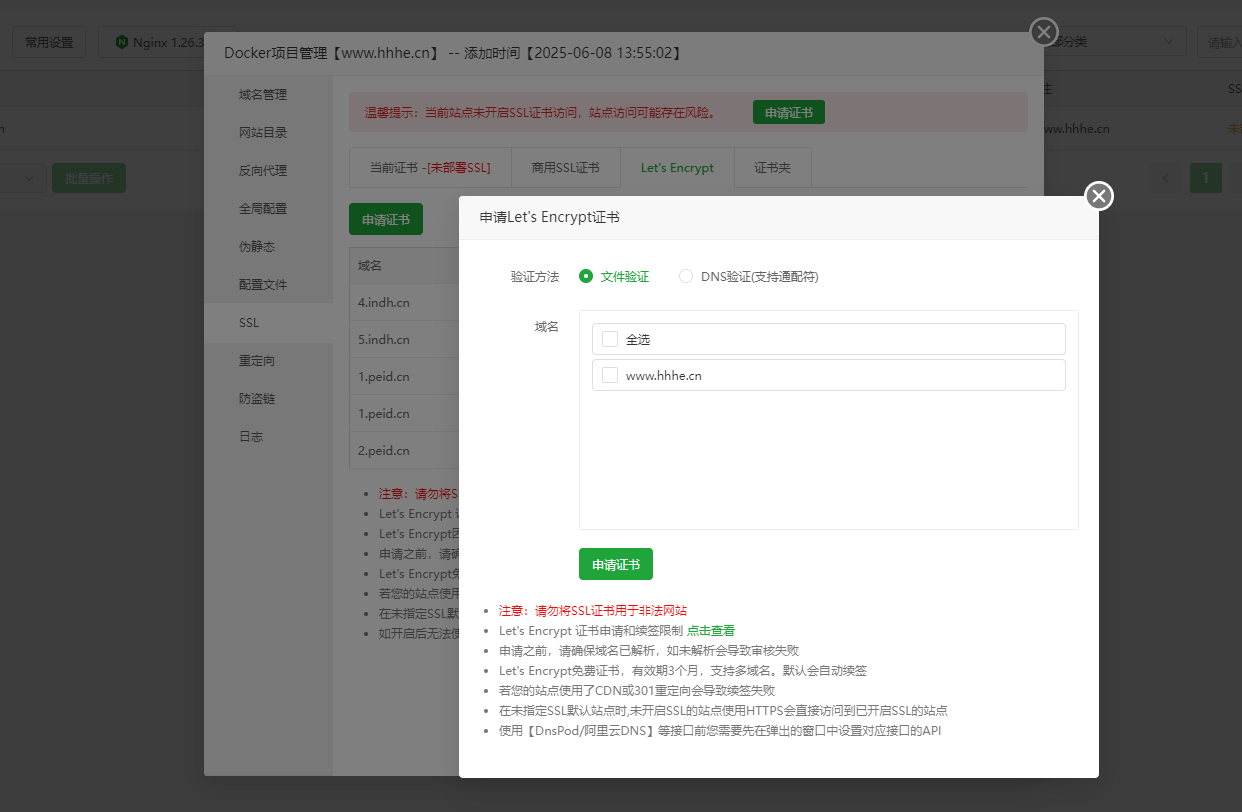Open 伪静态 in the sidebar

pyautogui.click(x=268, y=247)
